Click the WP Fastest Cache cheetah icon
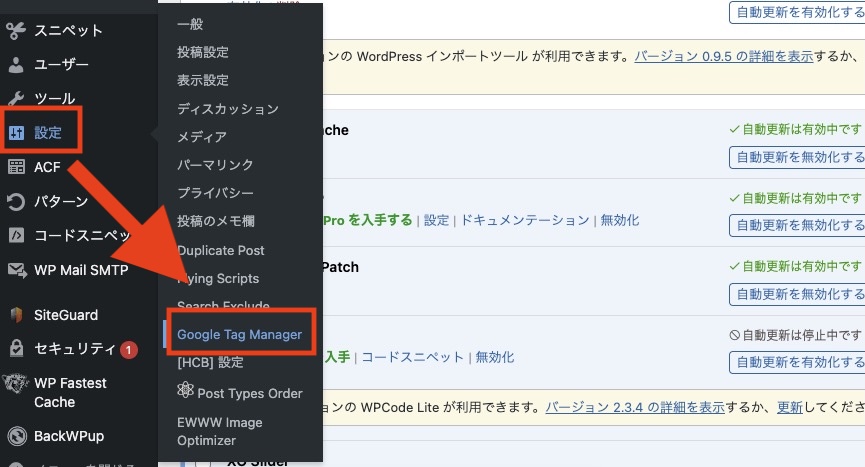 (16, 386)
